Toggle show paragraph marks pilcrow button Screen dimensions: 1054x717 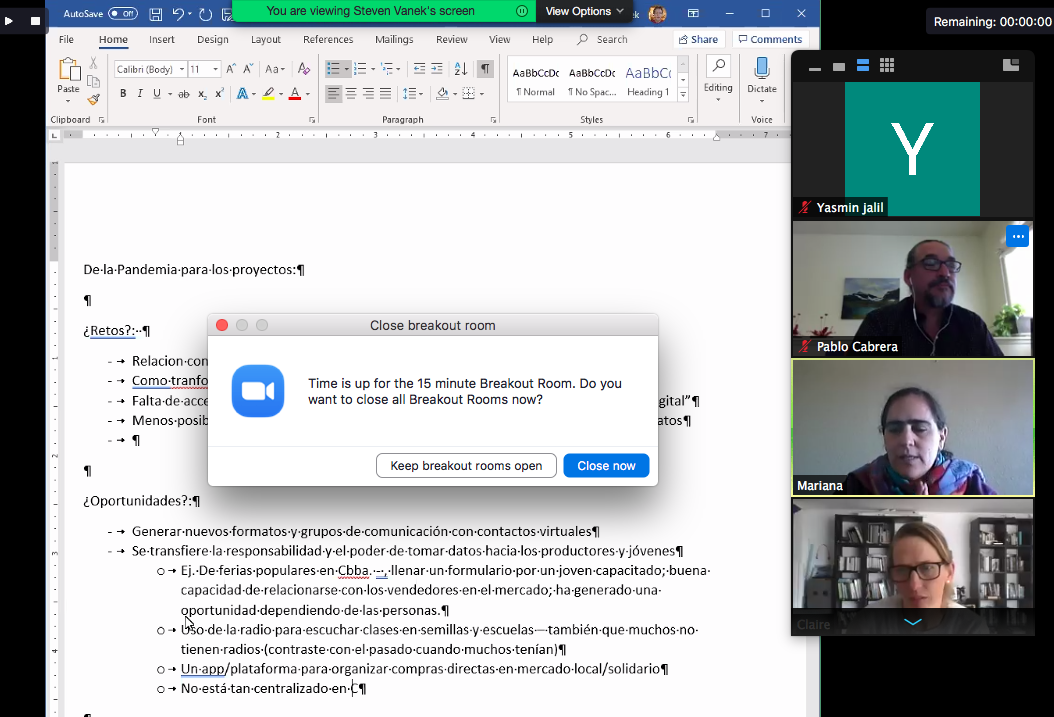[485, 69]
